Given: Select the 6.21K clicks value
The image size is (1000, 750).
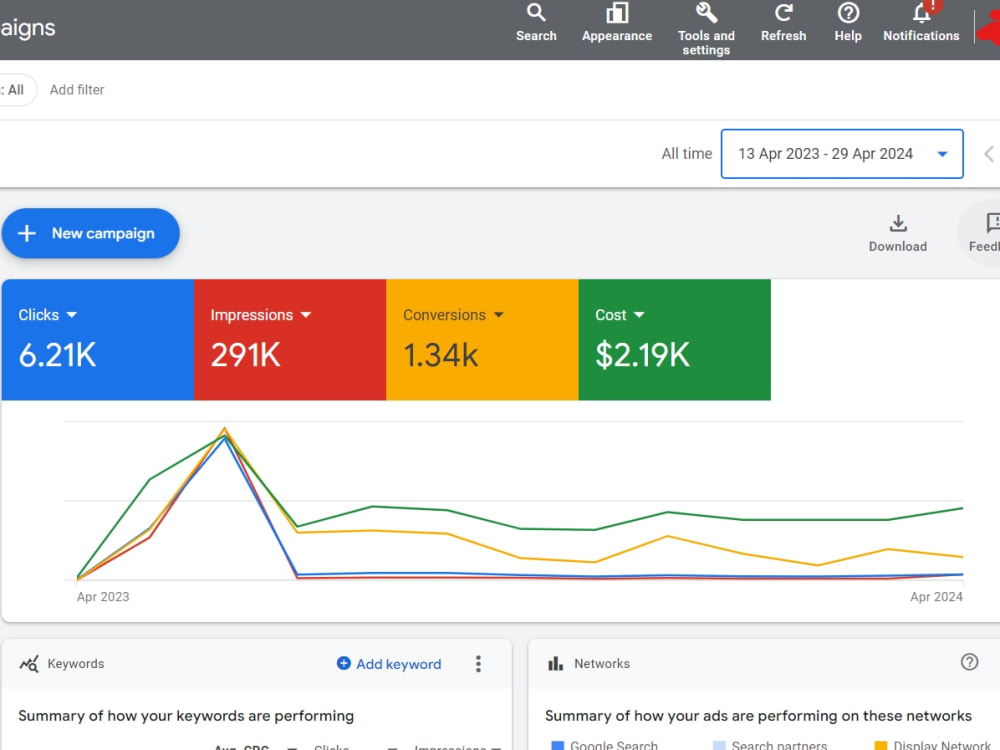Looking at the screenshot, I should [57, 355].
